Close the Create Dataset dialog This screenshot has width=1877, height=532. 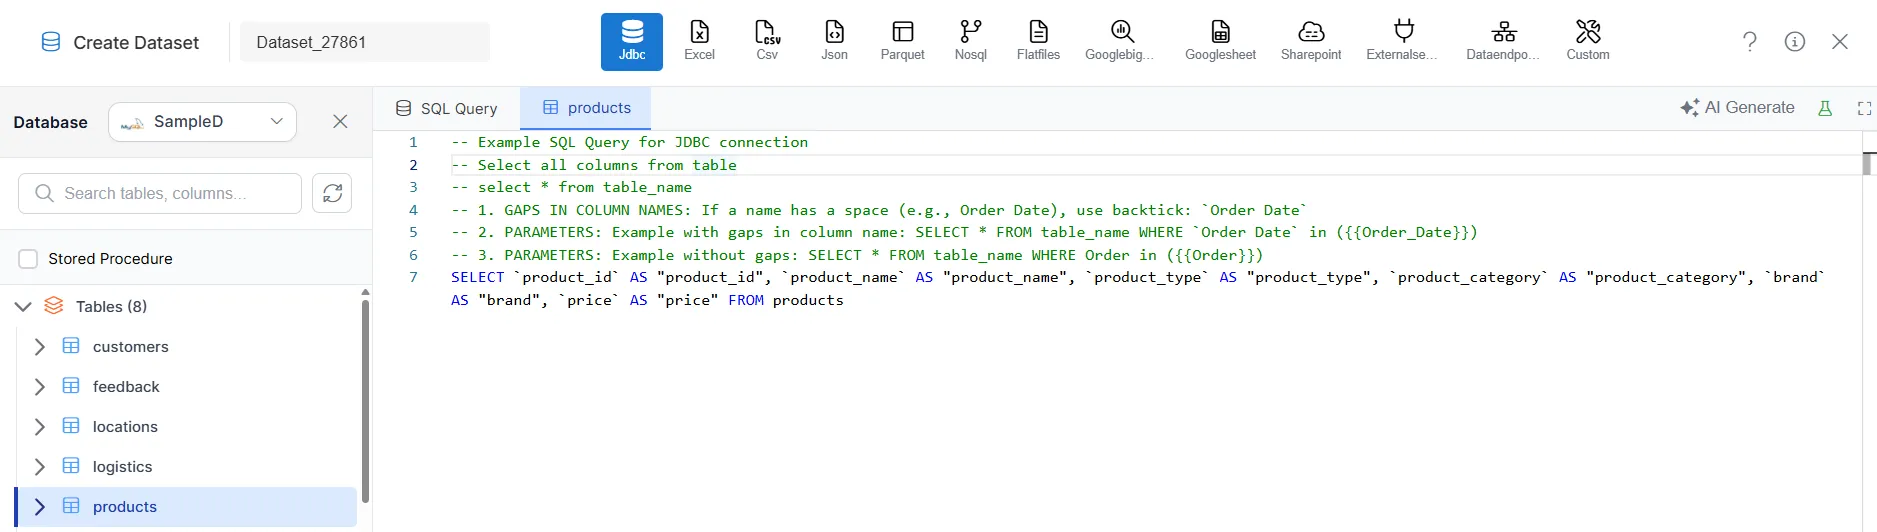click(x=1840, y=41)
